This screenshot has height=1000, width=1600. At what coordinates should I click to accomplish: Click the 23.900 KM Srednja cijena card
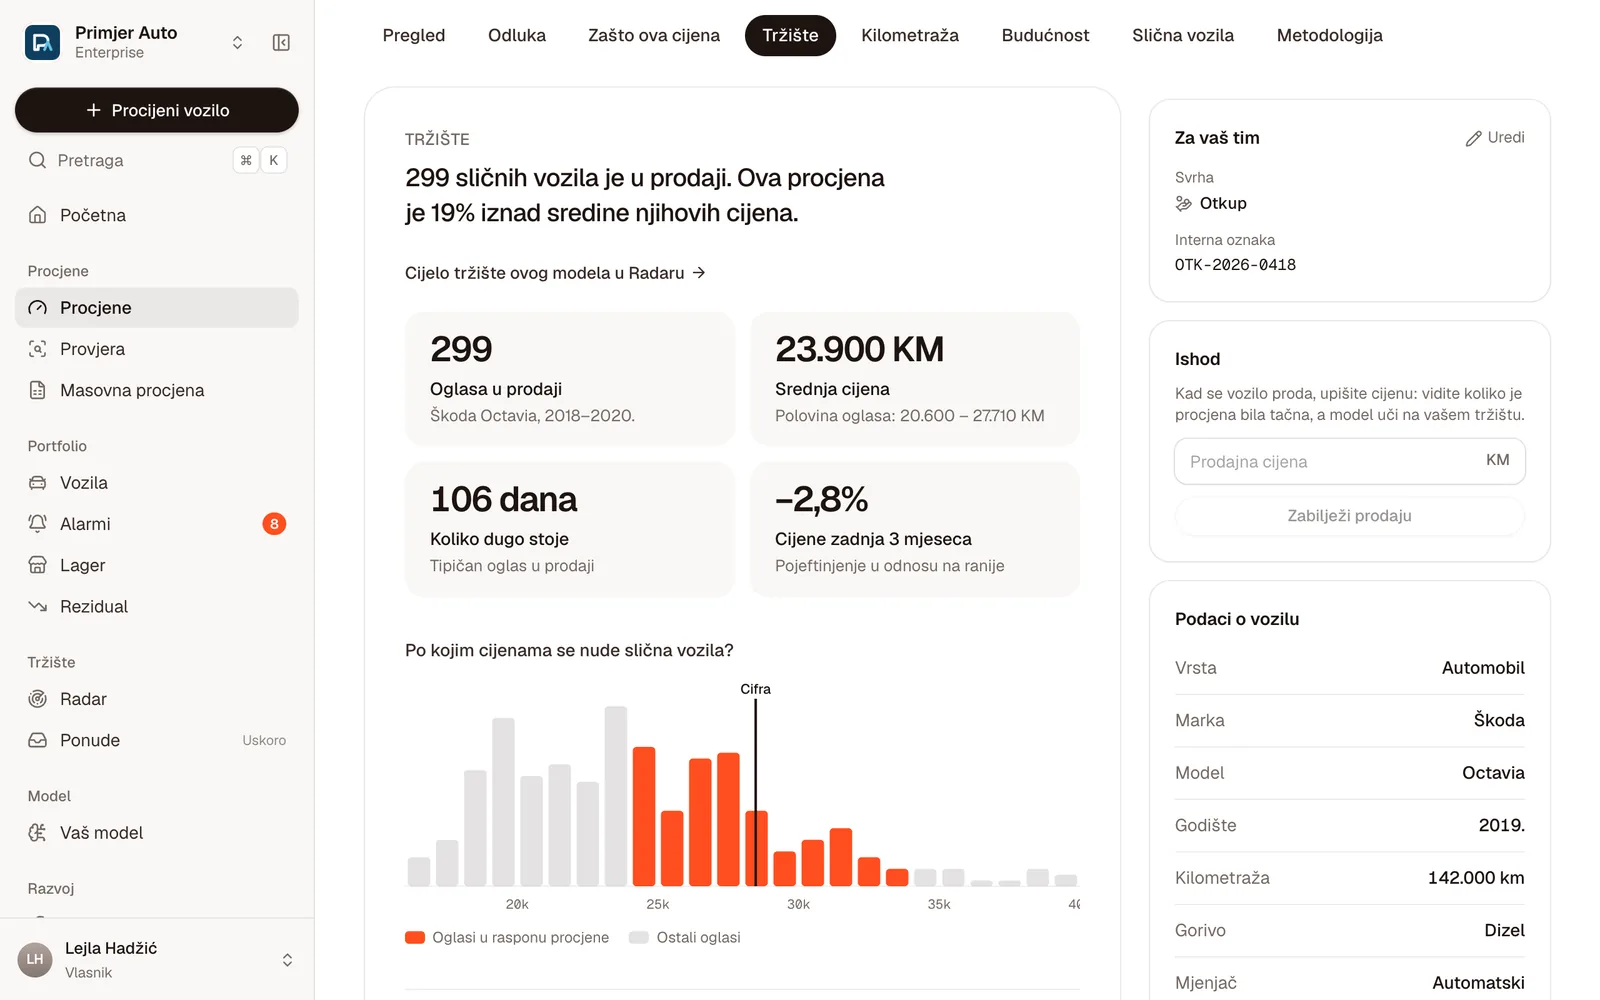click(915, 379)
